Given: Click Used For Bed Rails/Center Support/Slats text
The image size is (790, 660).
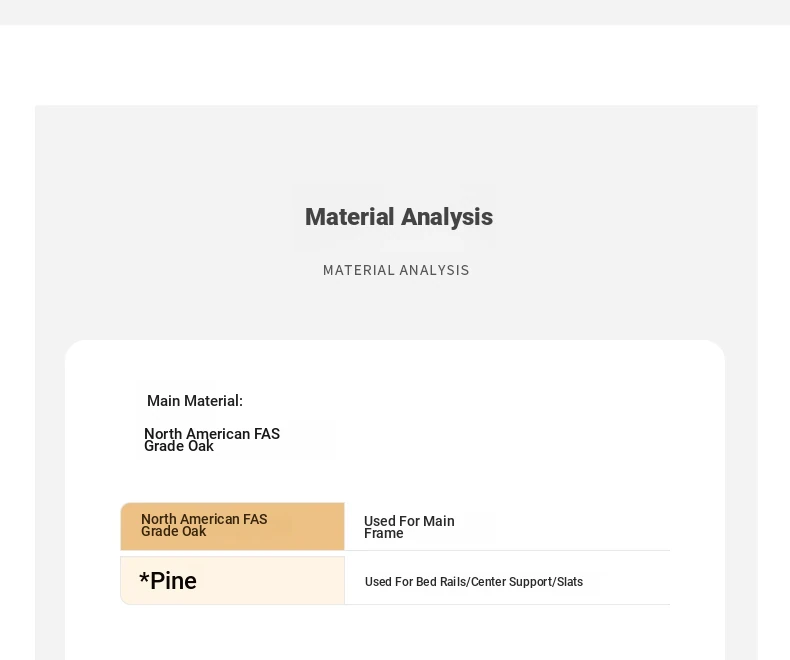Looking at the screenshot, I should coord(474,582).
